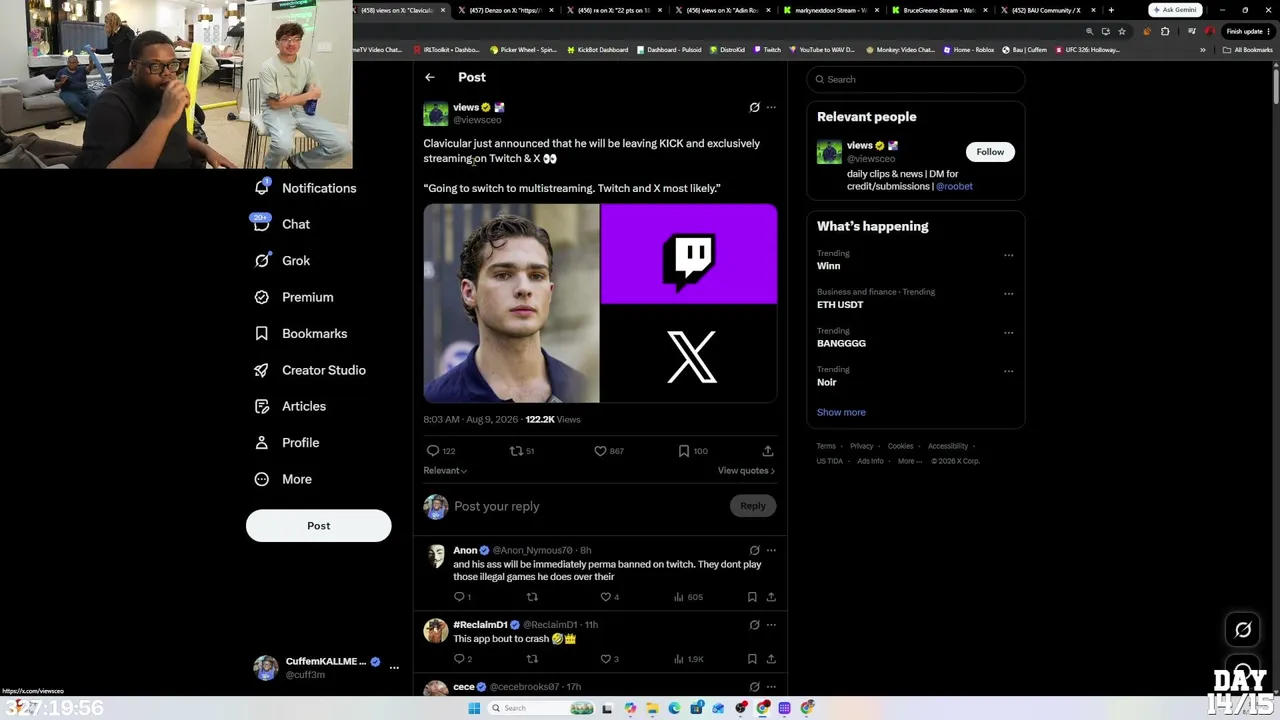Expand the Relevant reply sorting dropdown
The height and width of the screenshot is (720, 1280).
pyautogui.click(x=445, y=471)
